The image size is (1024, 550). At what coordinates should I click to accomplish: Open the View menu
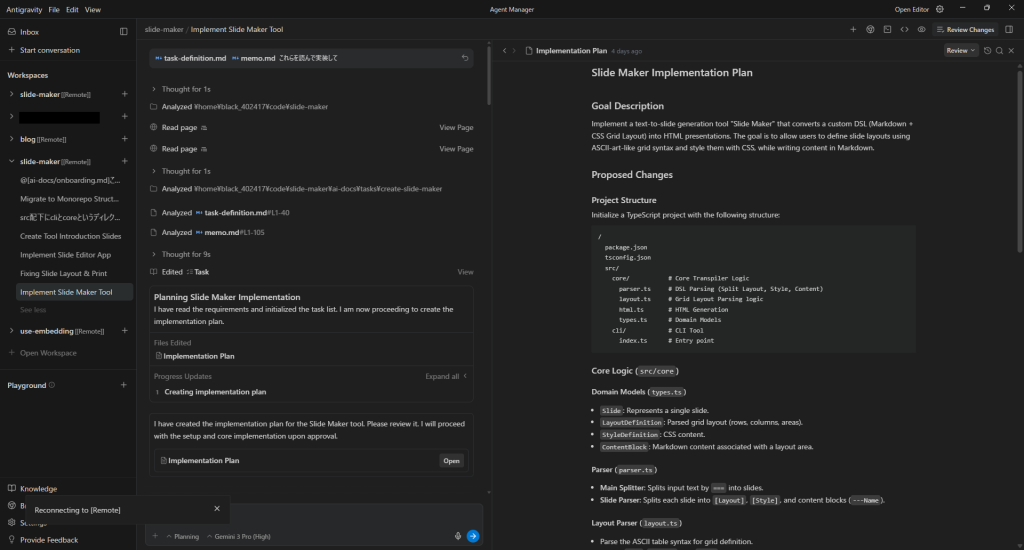pos(93,9)
